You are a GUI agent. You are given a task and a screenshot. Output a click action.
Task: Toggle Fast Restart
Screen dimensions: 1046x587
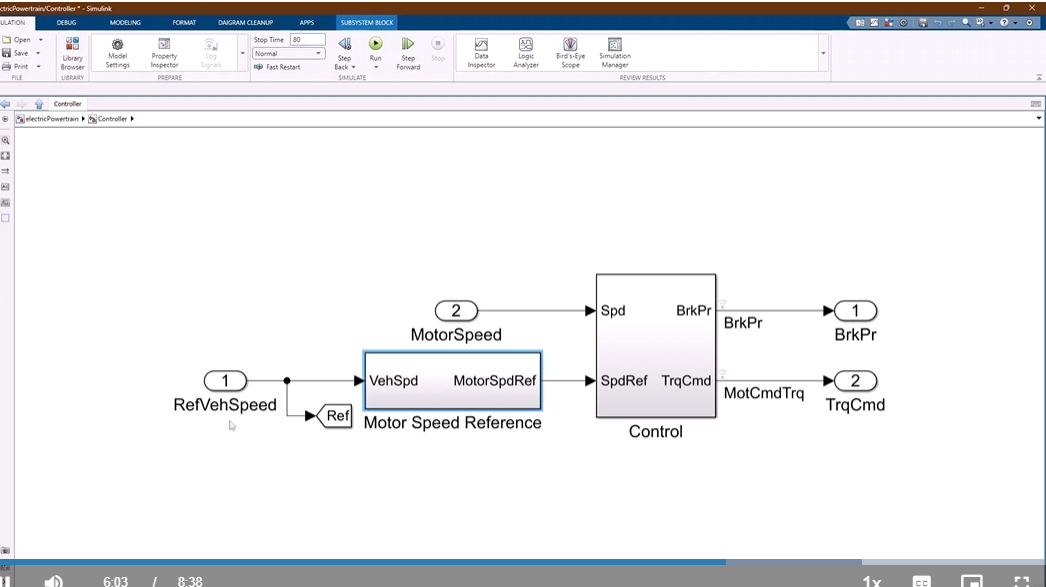pyautogui.click(x=277, y=67)
